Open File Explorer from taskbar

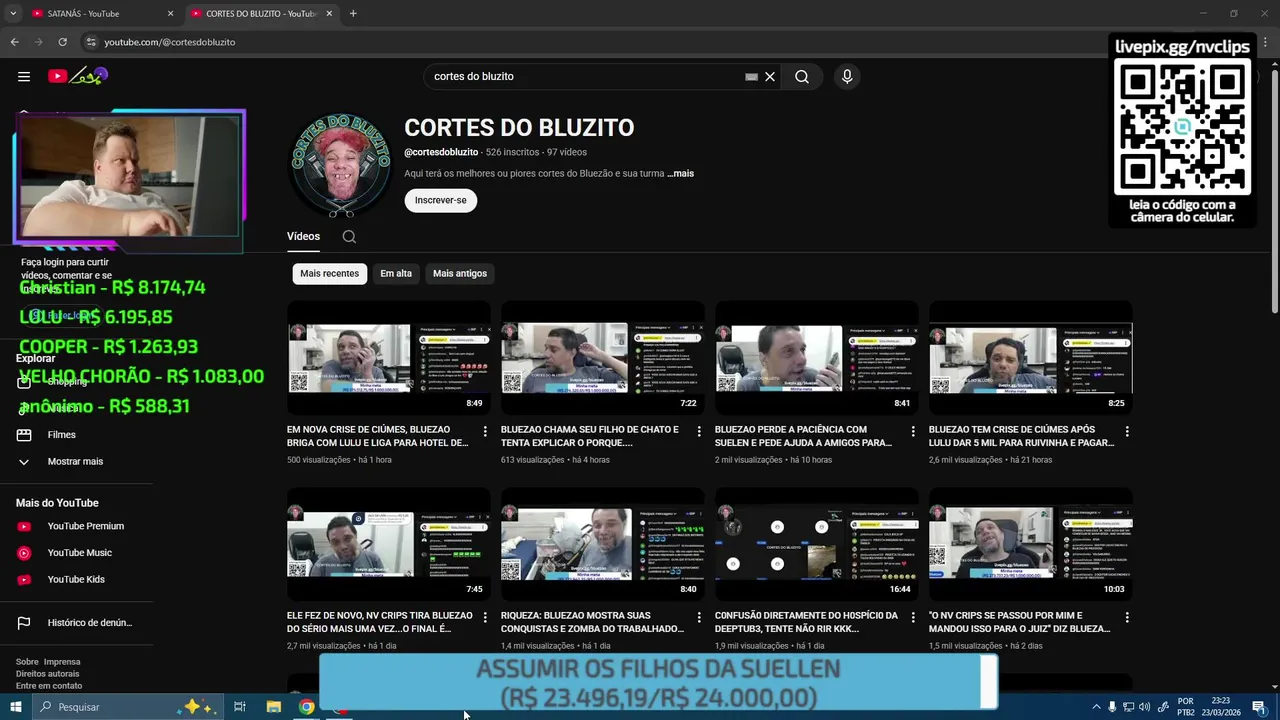point(273,707)
